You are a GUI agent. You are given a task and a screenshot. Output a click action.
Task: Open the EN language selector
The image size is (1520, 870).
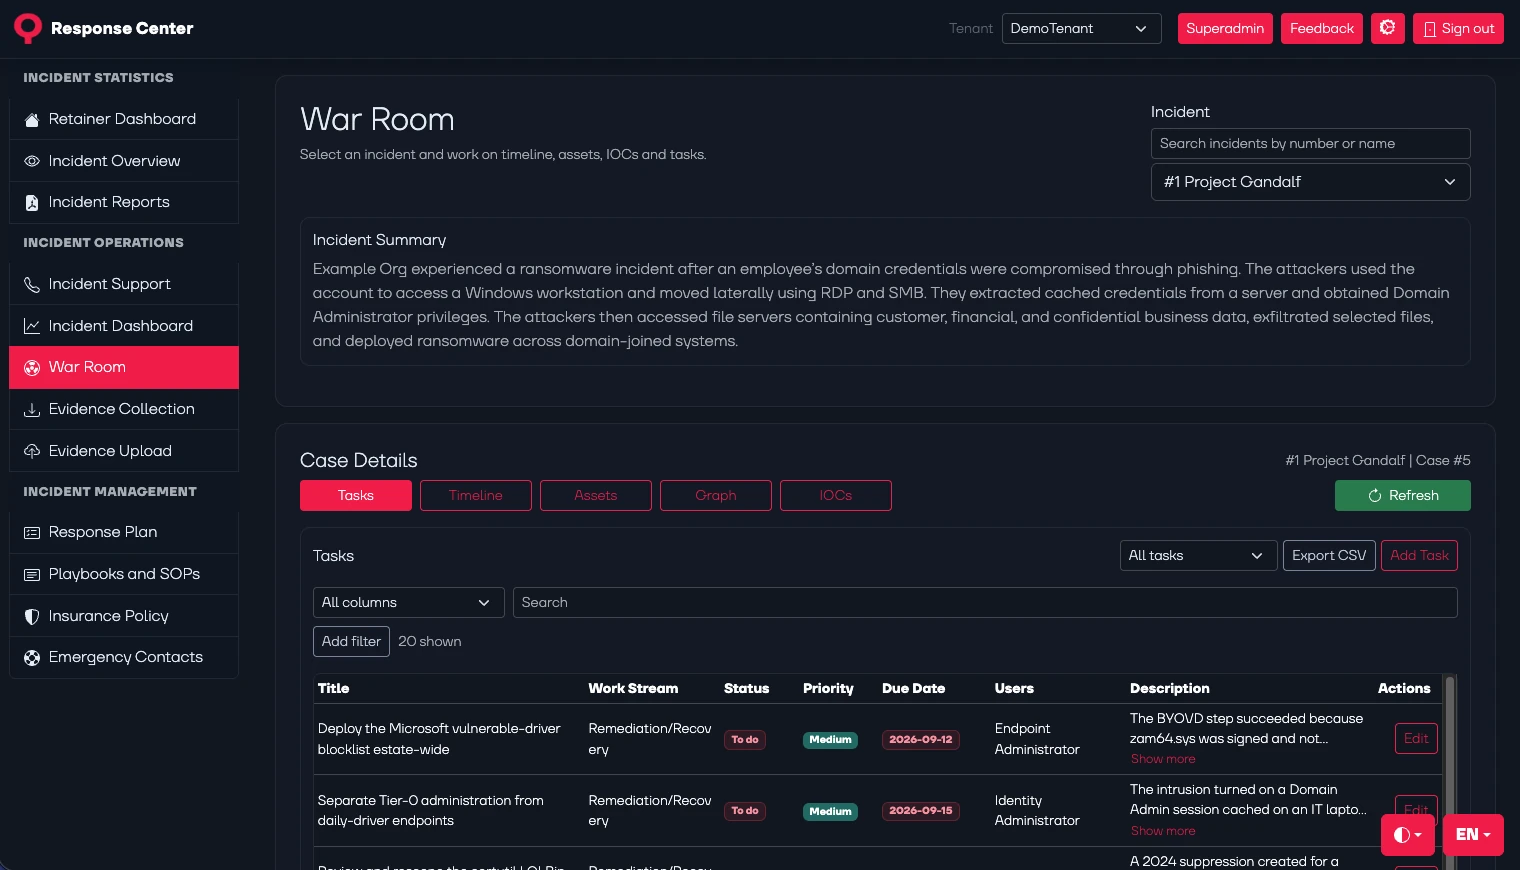coord(1473,835)
